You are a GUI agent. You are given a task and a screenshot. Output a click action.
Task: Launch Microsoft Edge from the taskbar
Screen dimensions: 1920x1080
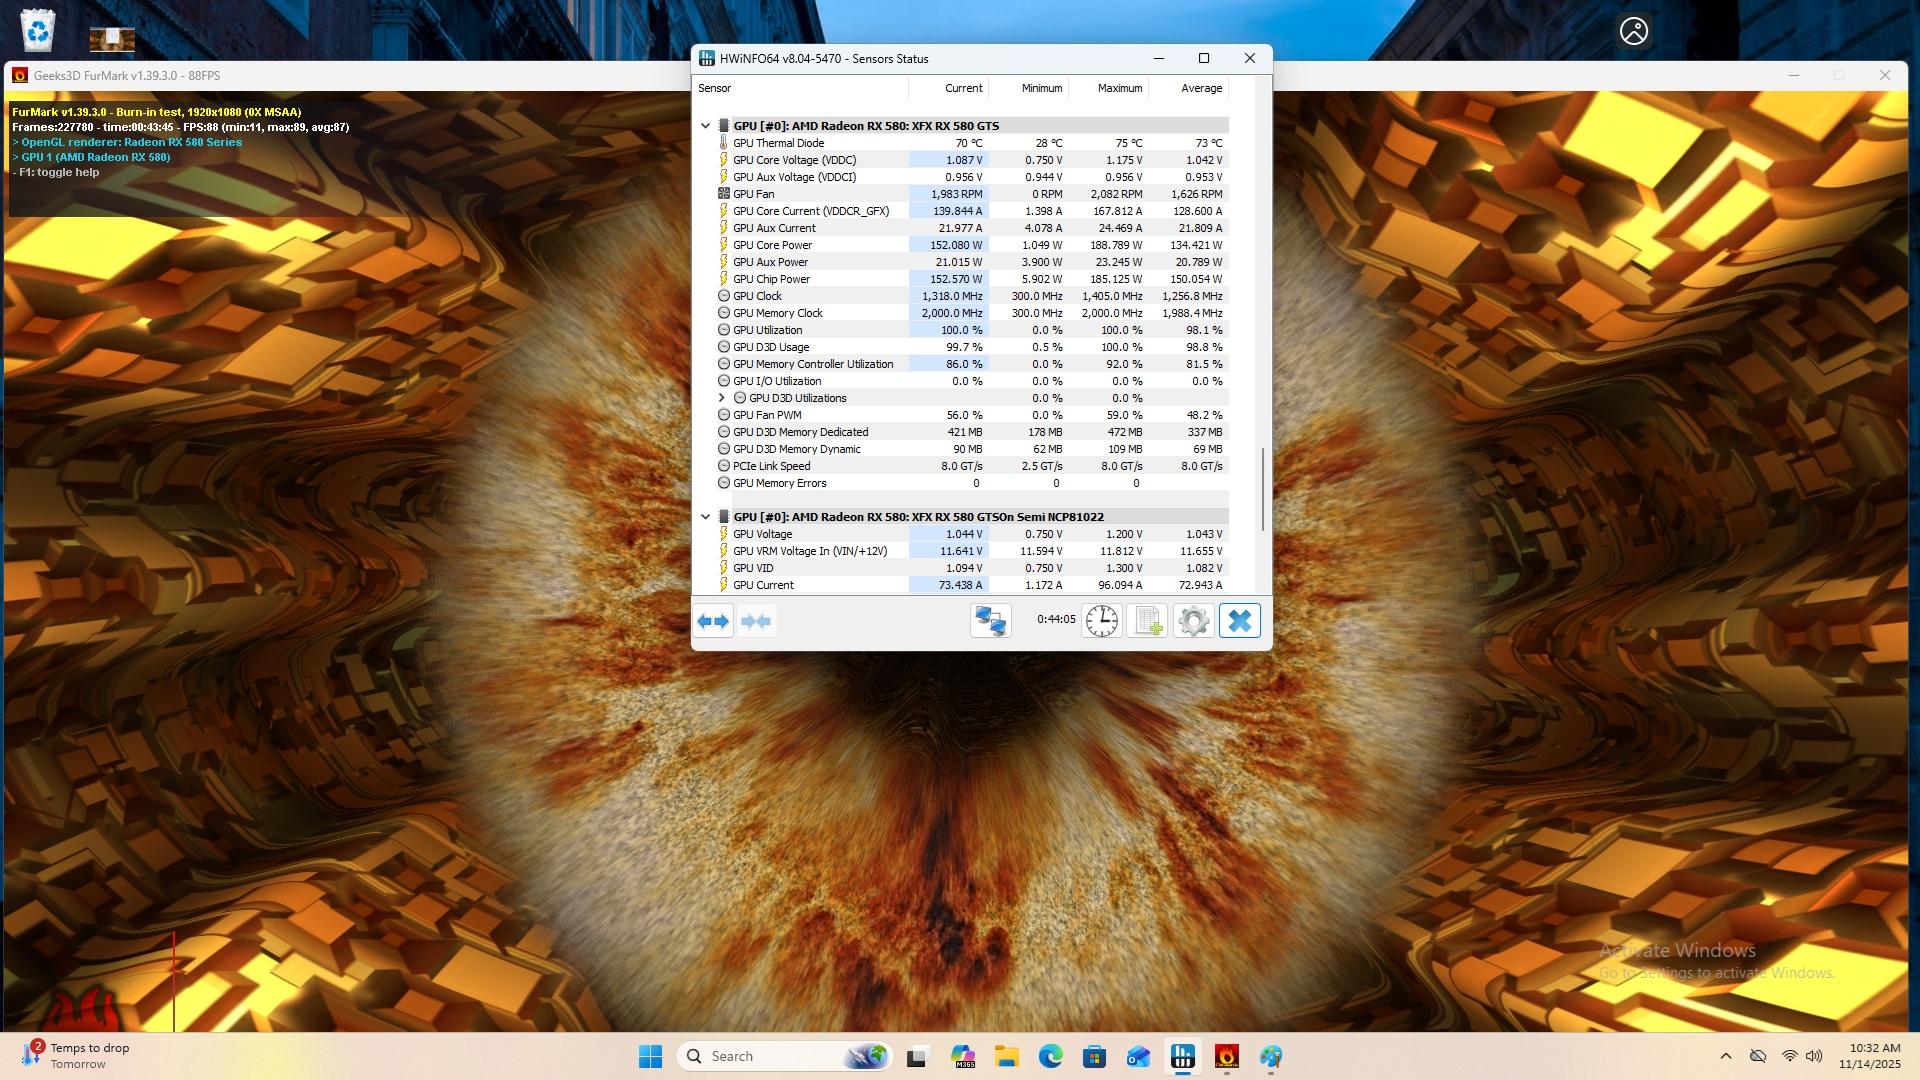pyautogui.click(x=1050, y=1056)
